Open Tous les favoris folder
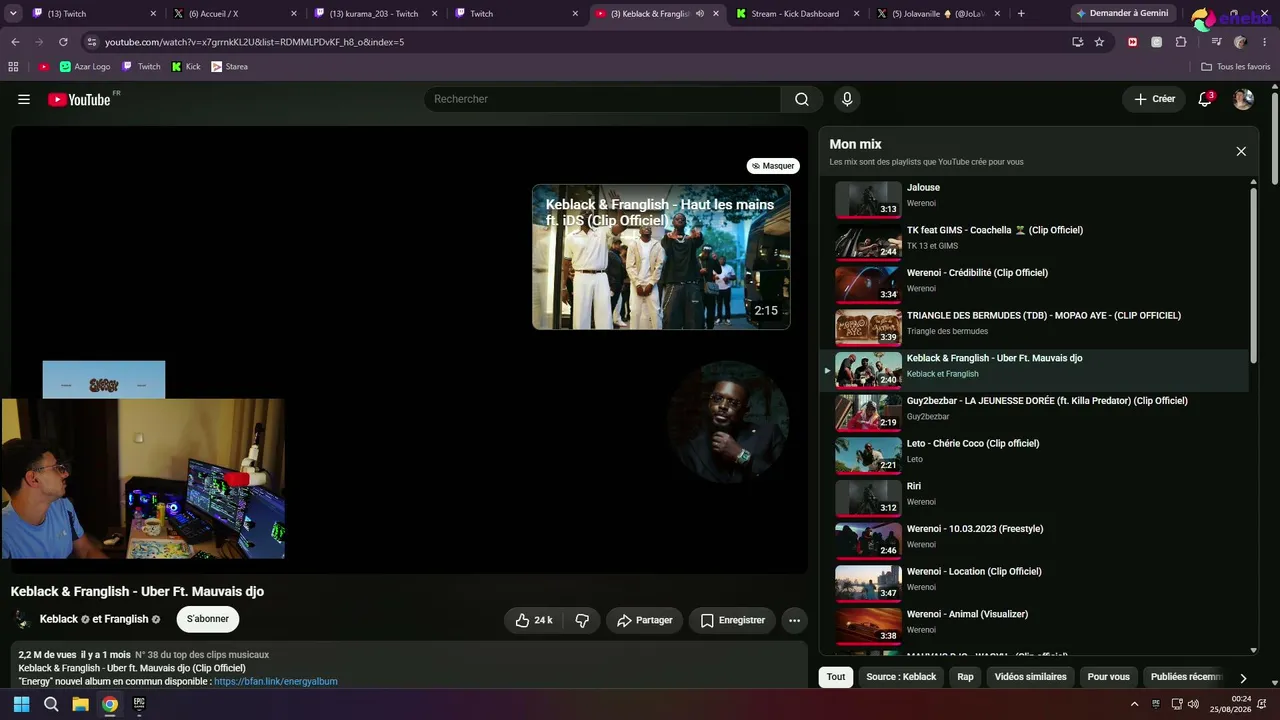Viewport: 1280px width, 720px height. click(1236, 67)
